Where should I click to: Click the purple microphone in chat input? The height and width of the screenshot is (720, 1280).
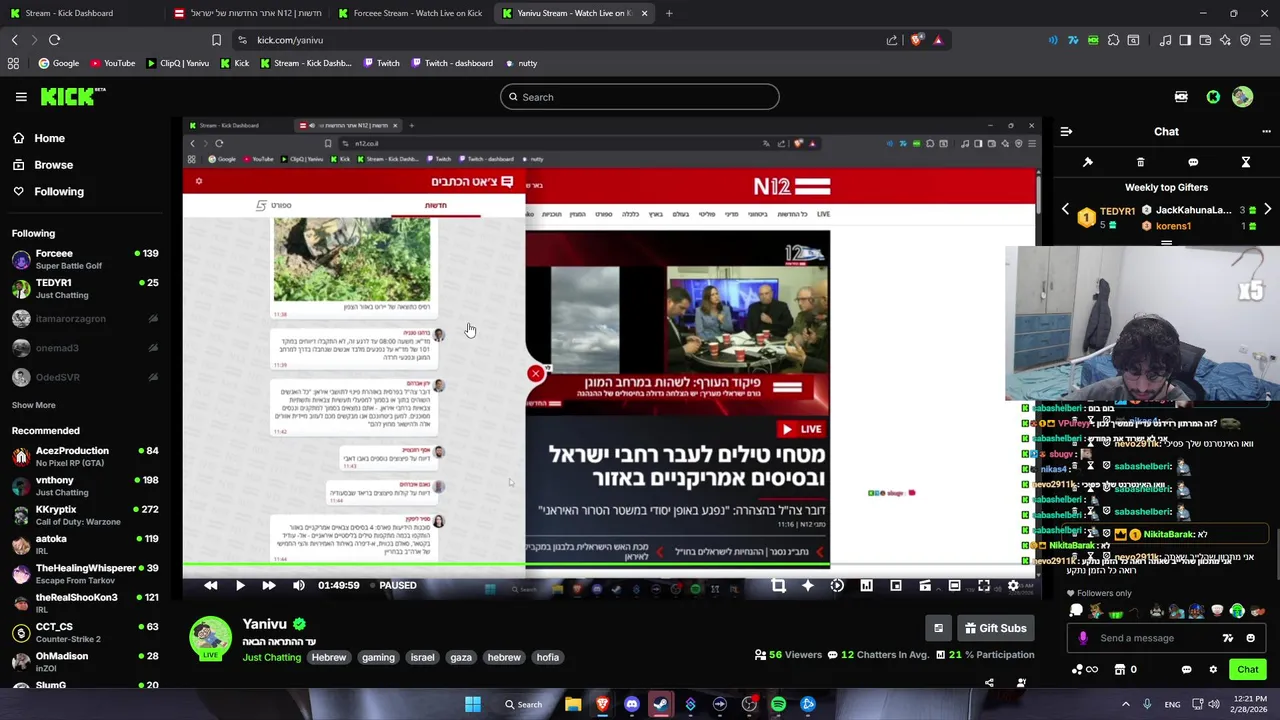click(1083, 638)
